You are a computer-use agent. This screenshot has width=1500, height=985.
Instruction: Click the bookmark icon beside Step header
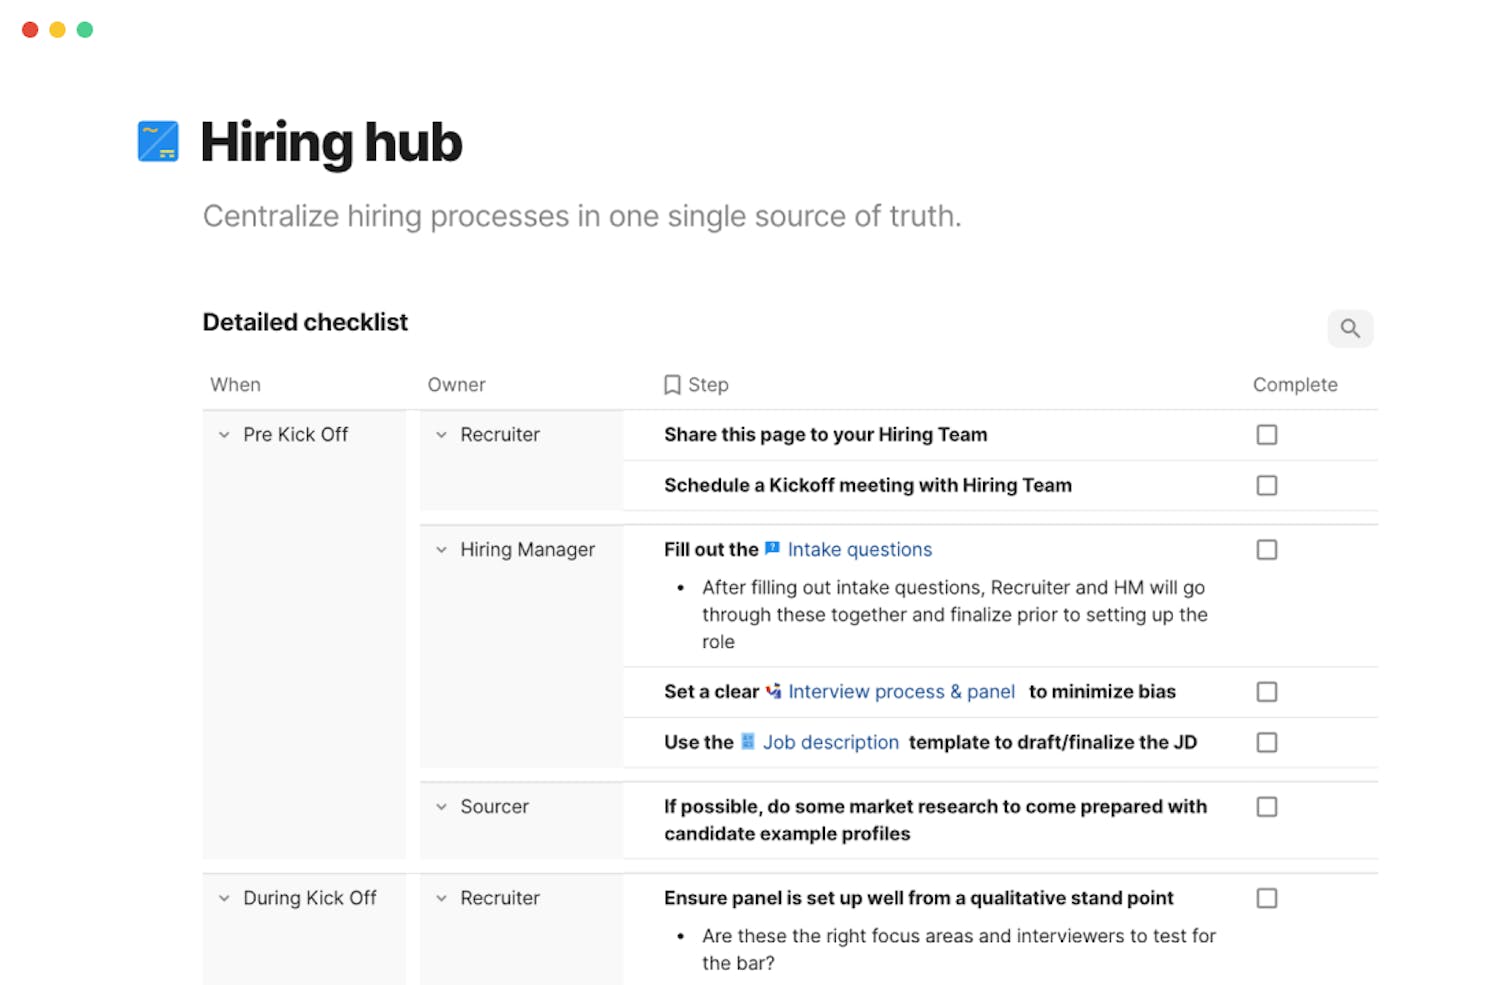[x=672, y=385]
